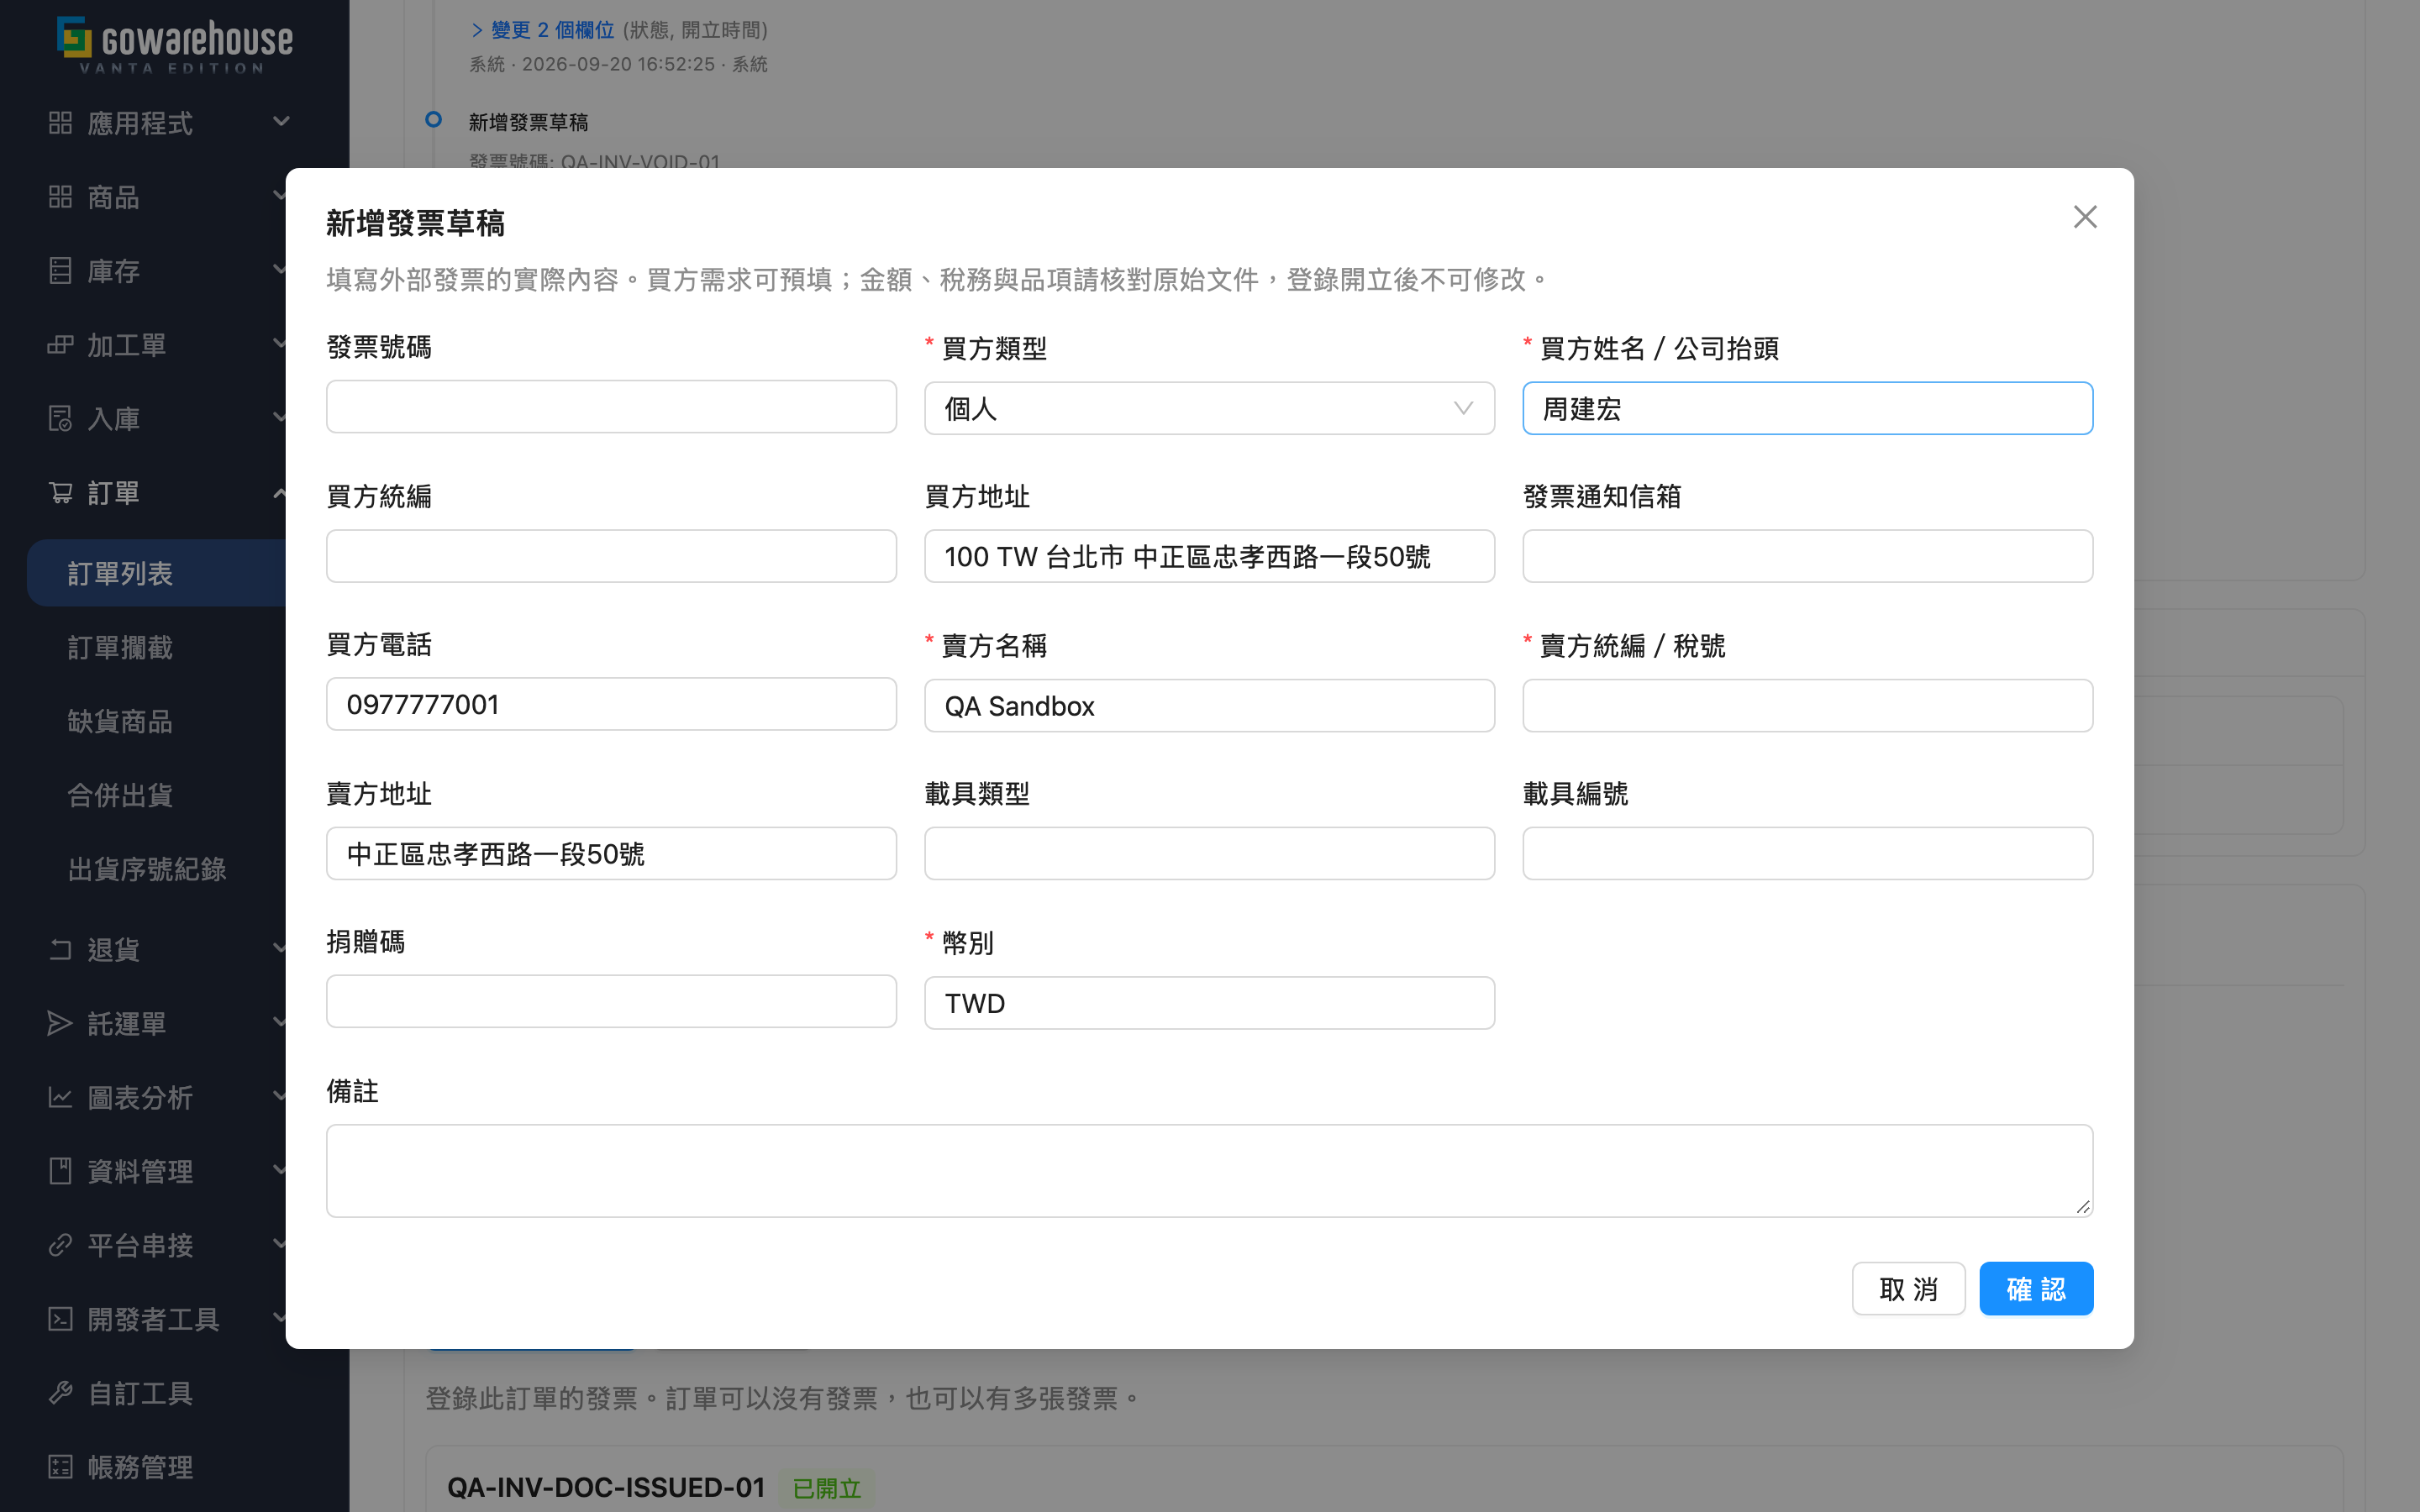Click the 資料管理 sidebar icon
Image resolution: width=2420 pixels, height=1512 pixels.
[60, 1171]
